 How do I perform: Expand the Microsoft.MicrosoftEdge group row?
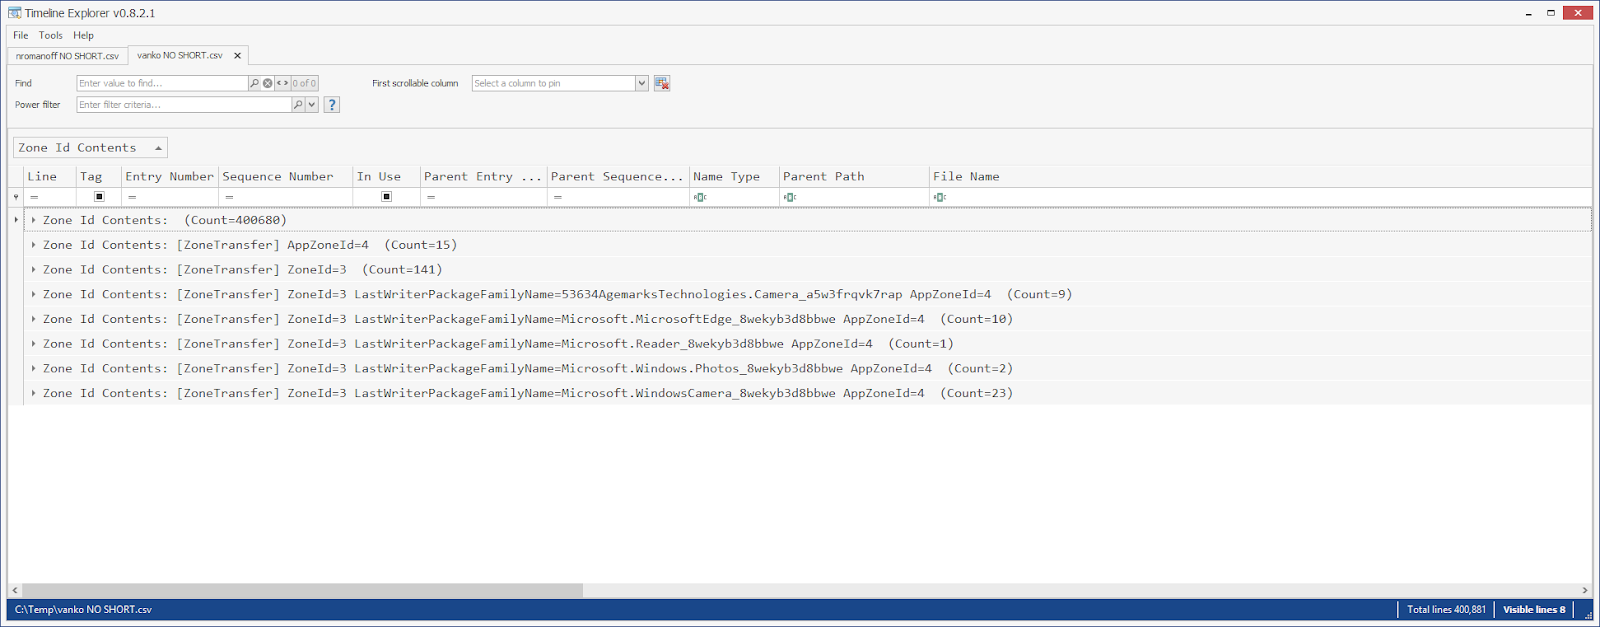point(33,319)
